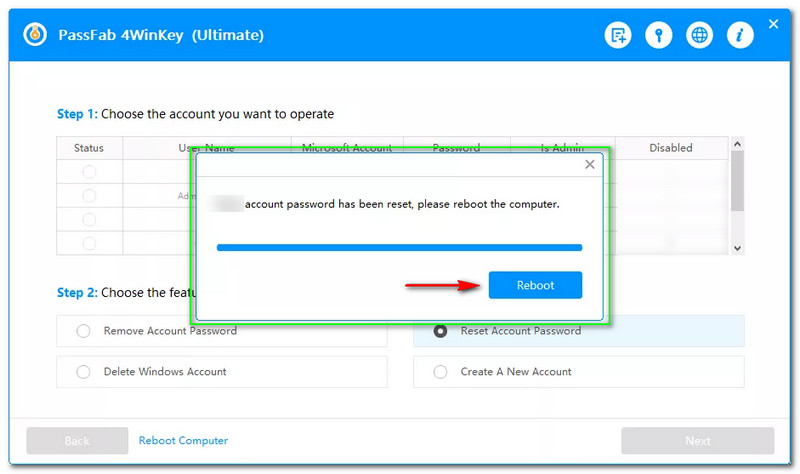Select Remove Account Password option
Viewport: 800px width, 474px height.
point(84,331)
